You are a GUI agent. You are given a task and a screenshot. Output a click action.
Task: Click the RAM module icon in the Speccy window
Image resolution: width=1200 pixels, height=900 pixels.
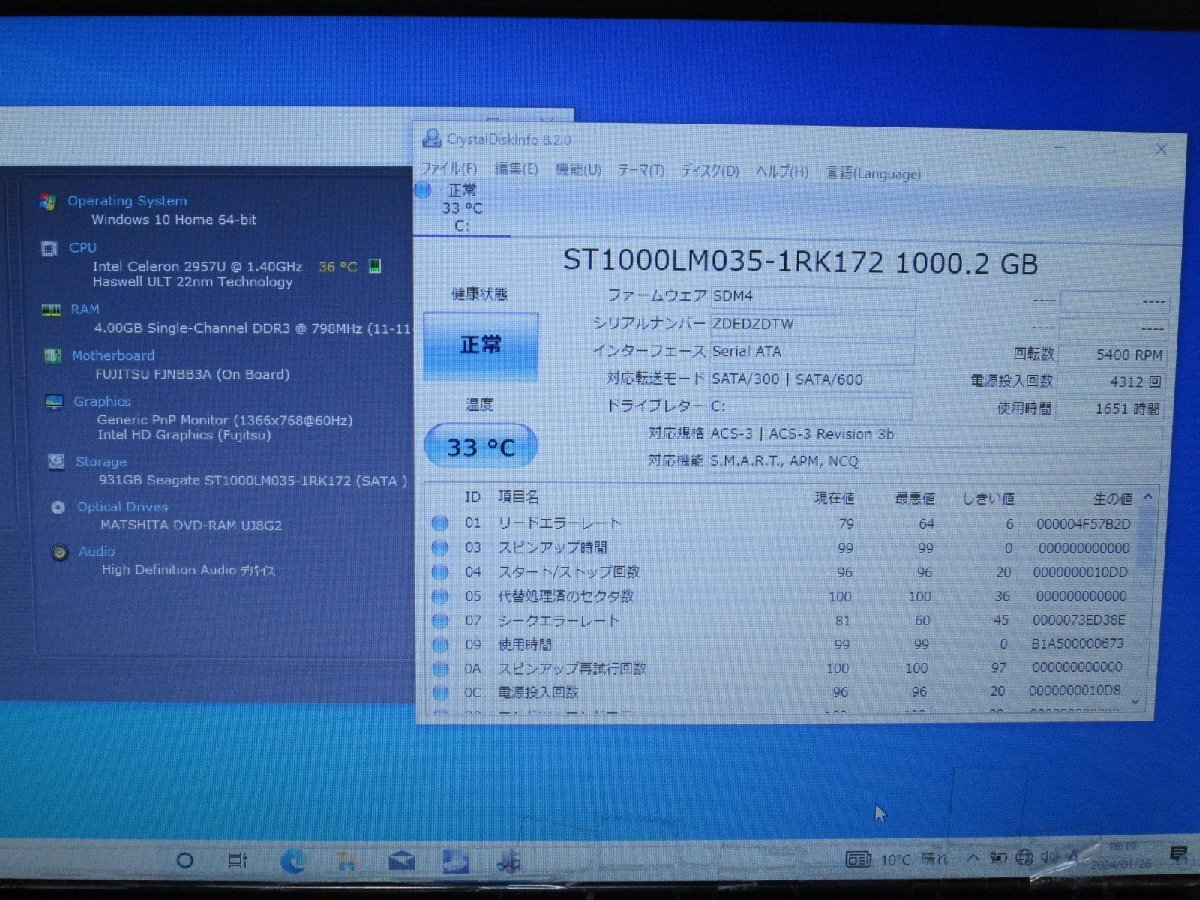[51, 310]
